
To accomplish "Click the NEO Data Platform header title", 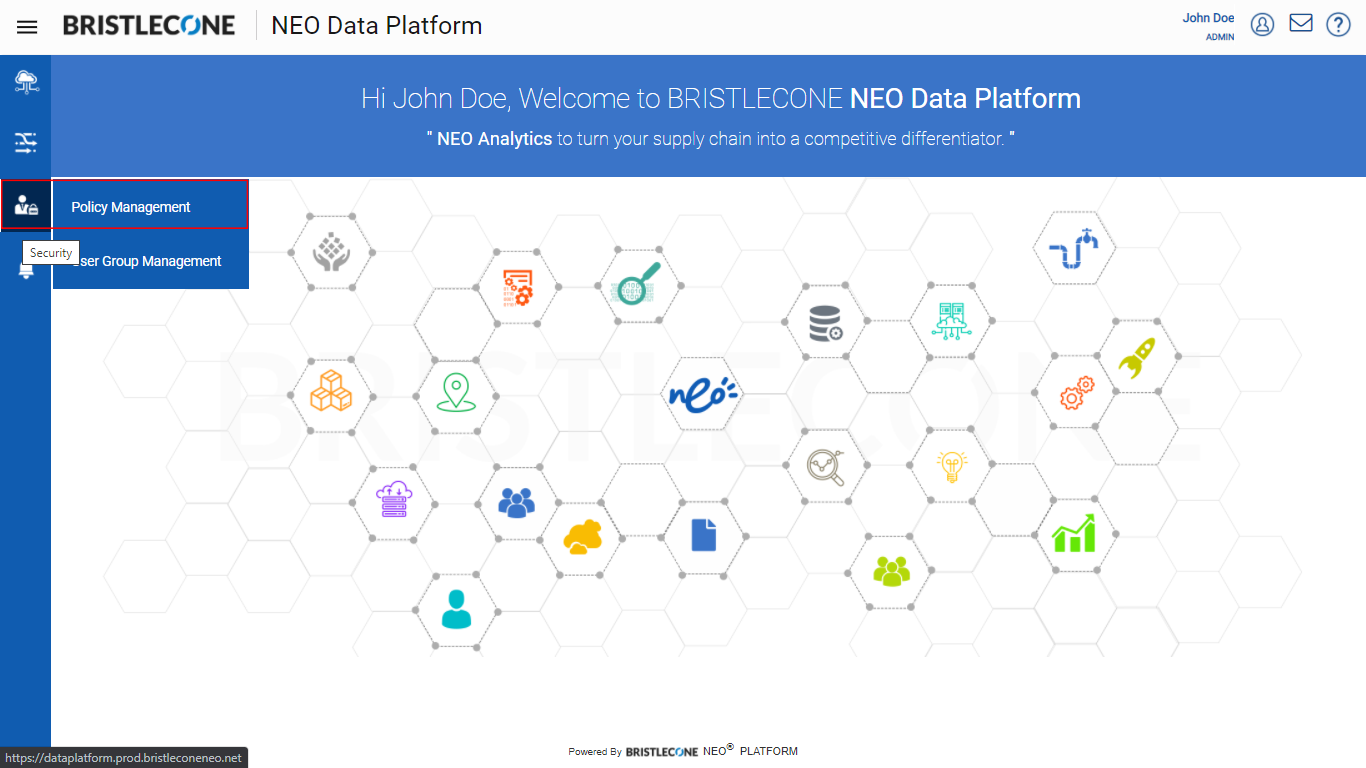I will (377, 26).
